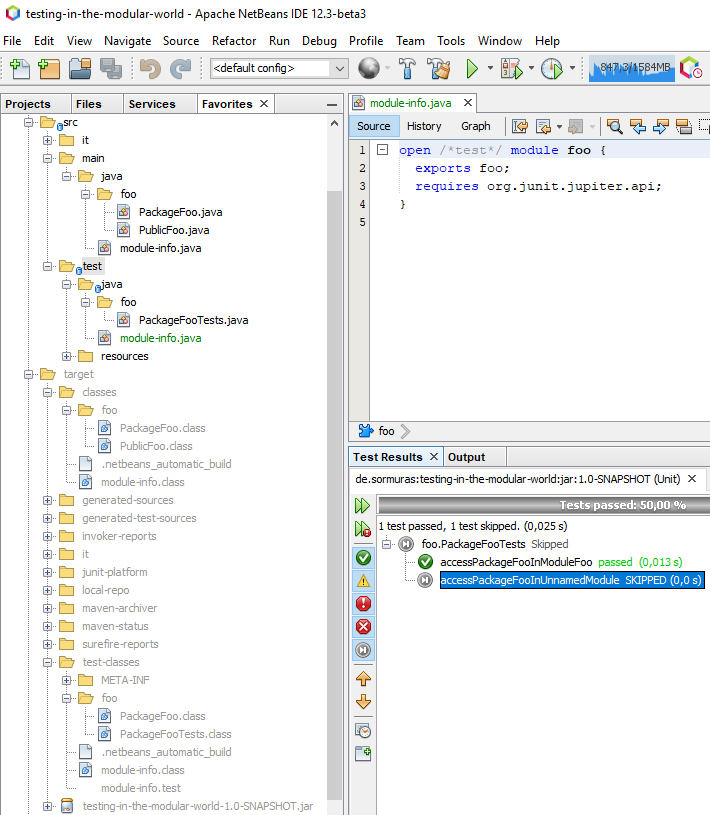The width and height of the screenshot is (710, 815).
Task: Click the Save All toolbar icon
Action: (111, 69)
